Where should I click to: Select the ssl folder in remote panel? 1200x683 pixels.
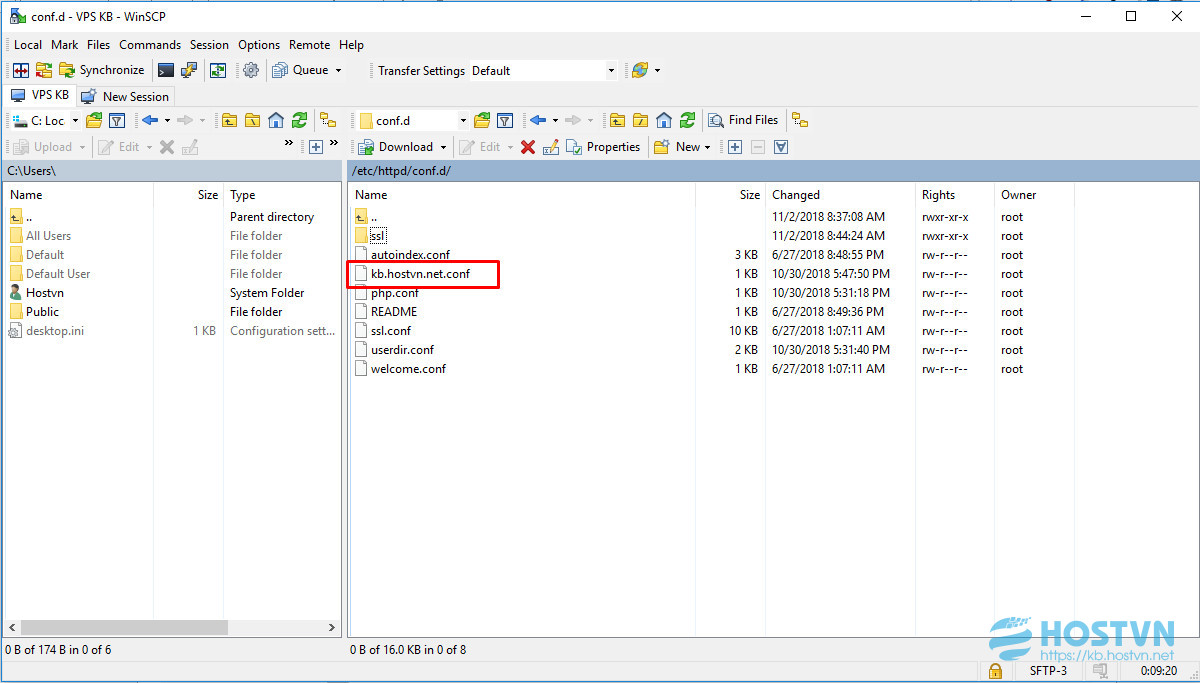click(377, 235)
